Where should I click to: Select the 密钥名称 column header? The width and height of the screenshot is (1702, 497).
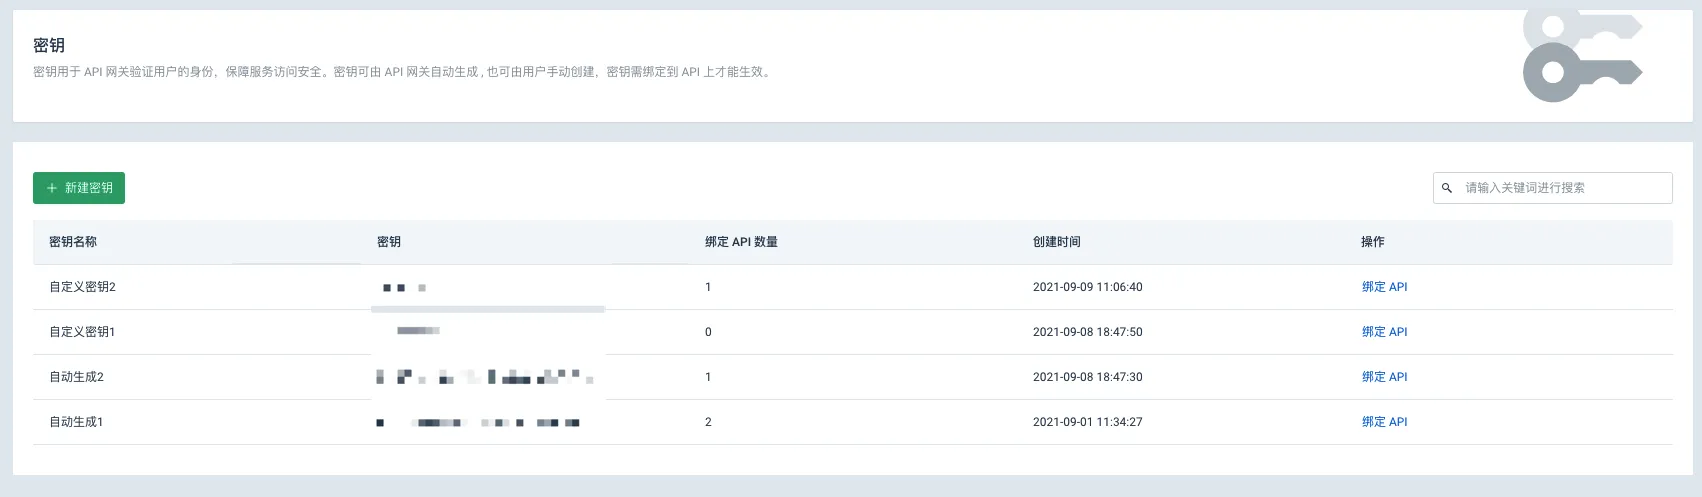point(73,242)
